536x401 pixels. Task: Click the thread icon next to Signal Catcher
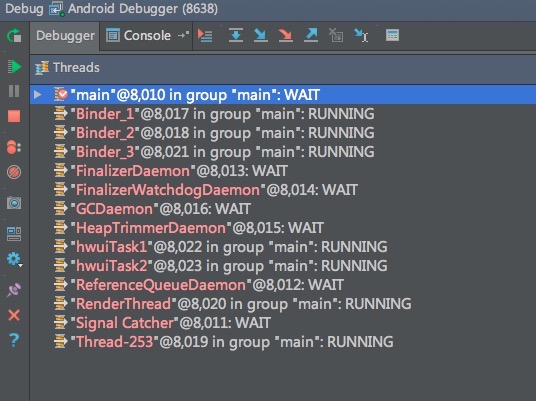tap(61, 323)
